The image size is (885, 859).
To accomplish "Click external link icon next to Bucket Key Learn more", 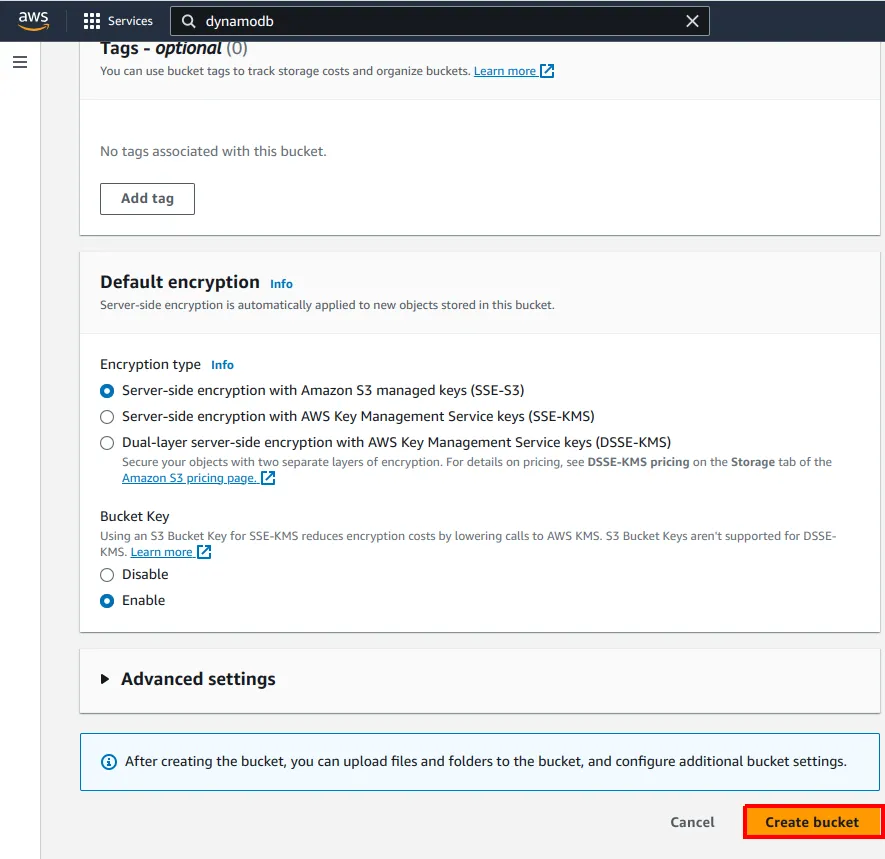I will pyautogui.click(x=204, y=551).
